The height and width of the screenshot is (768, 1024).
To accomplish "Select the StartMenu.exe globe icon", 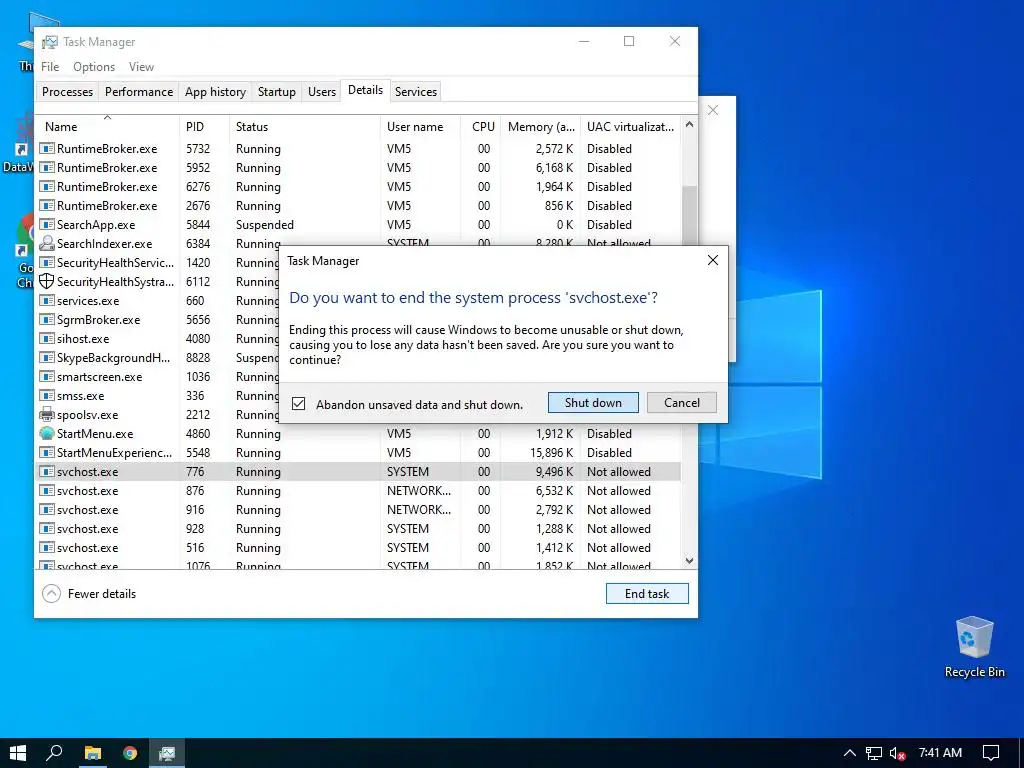I will [x=46, y=434].
